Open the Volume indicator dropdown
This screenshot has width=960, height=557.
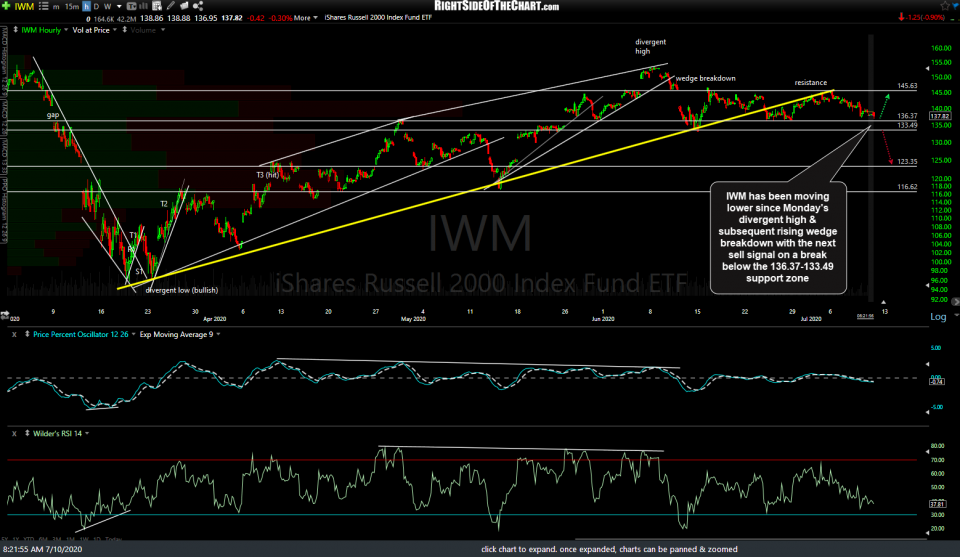tap(163, 30)
